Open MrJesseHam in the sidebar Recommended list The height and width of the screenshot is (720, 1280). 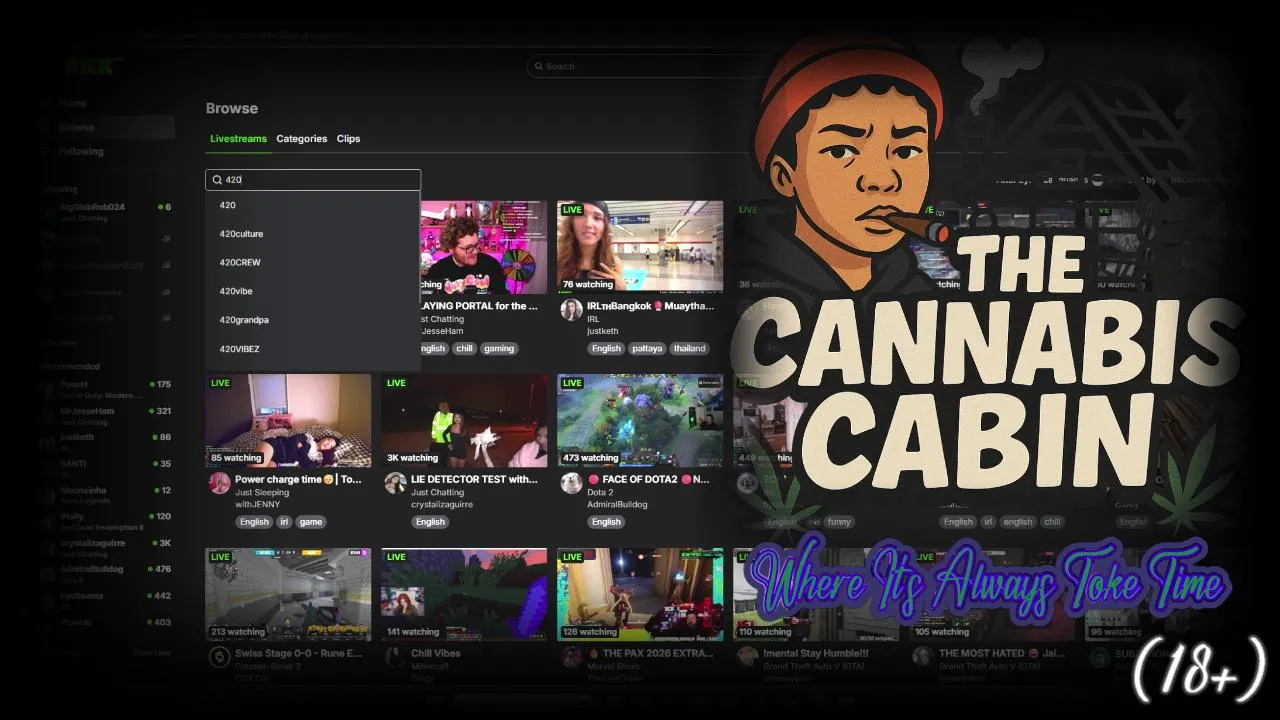[108, 416]
